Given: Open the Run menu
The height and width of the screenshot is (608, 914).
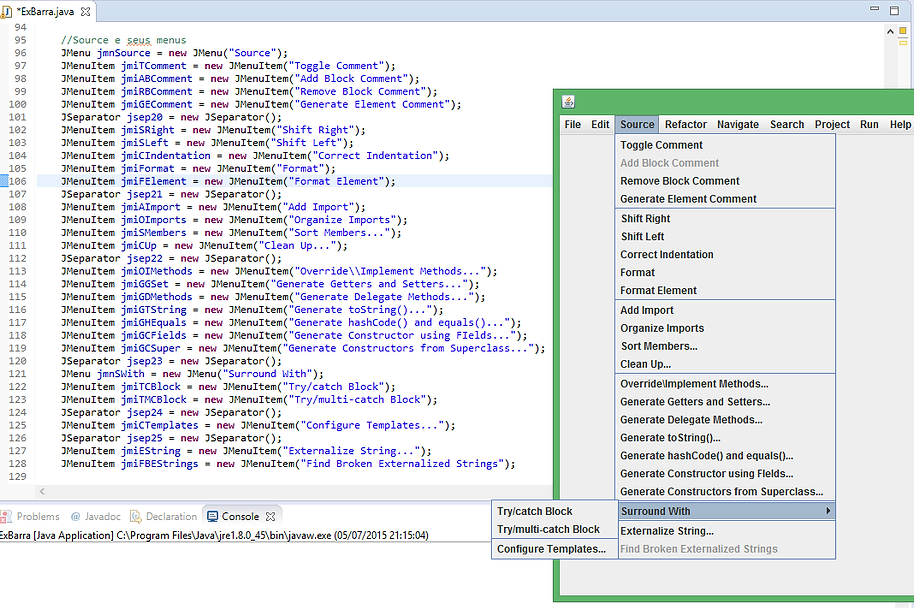Looking at the screenshot, I should click(x=869, y=124).
